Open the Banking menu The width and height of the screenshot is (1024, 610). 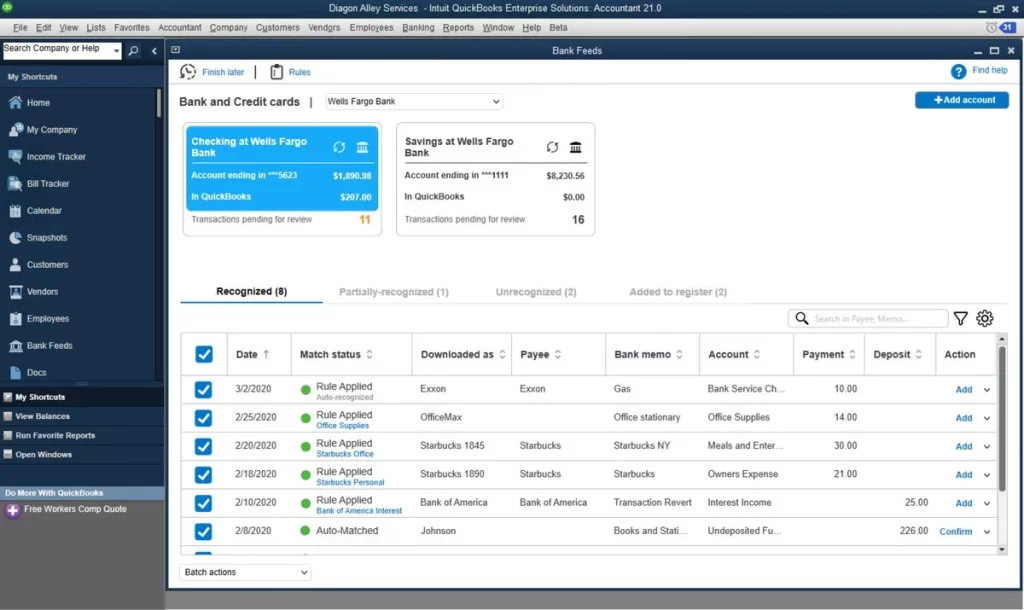coord(417,27)
